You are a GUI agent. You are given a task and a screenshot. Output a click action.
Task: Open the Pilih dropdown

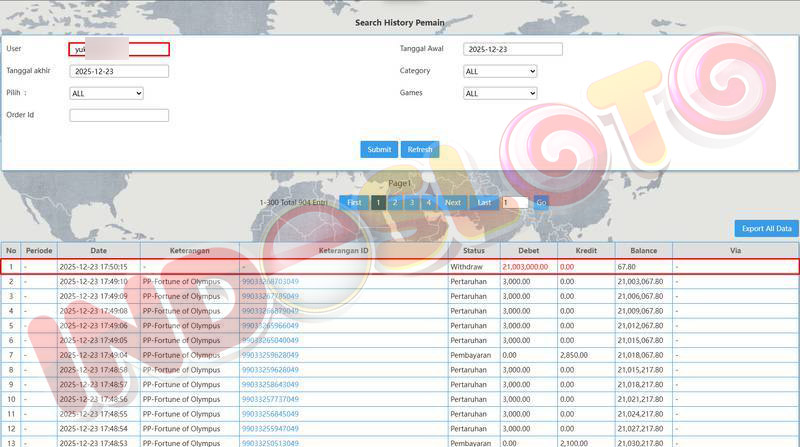click(x=106, y=93)
